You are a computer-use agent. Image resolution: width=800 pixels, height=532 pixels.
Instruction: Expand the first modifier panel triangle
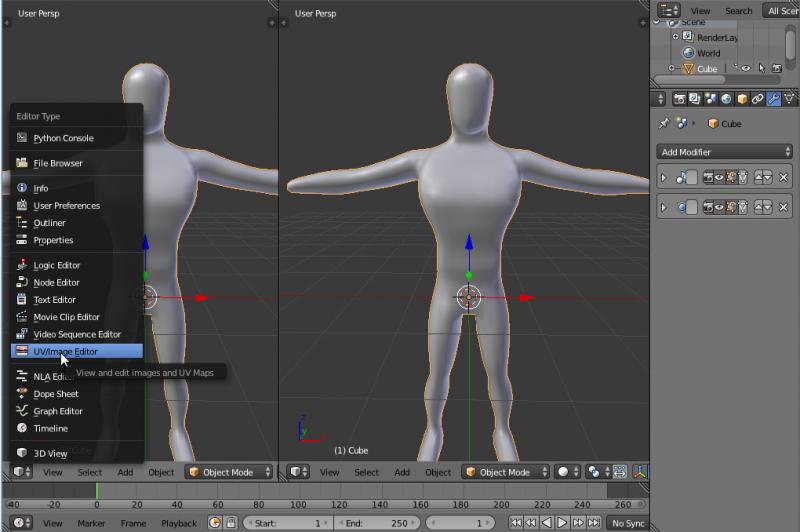coord(663,177)
